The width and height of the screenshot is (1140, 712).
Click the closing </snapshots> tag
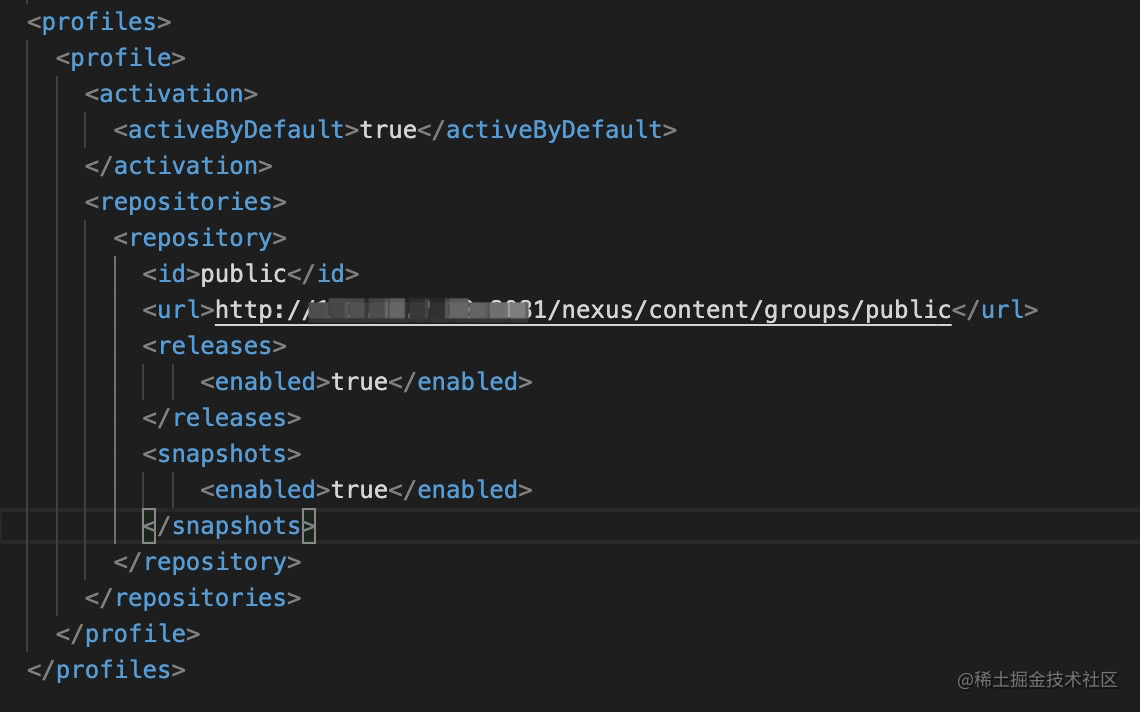[x=229, y=526]
